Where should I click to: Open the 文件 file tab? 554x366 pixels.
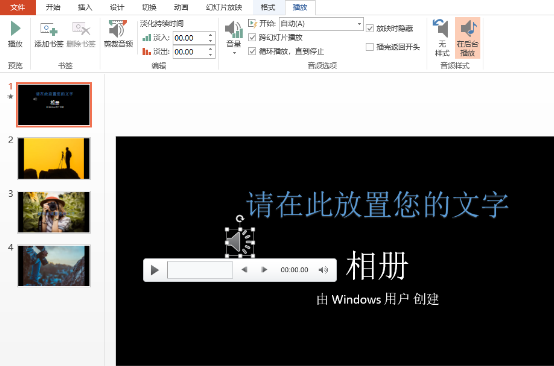[18, 7]
